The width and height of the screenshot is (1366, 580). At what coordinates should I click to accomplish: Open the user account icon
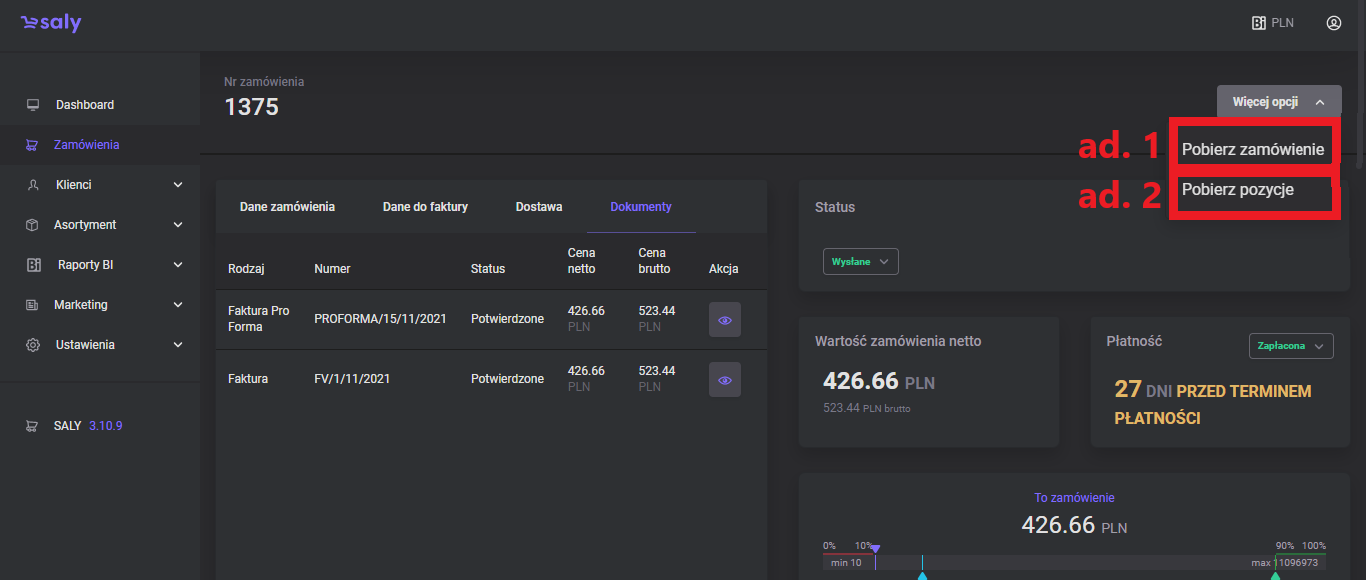coord(1333,23)
